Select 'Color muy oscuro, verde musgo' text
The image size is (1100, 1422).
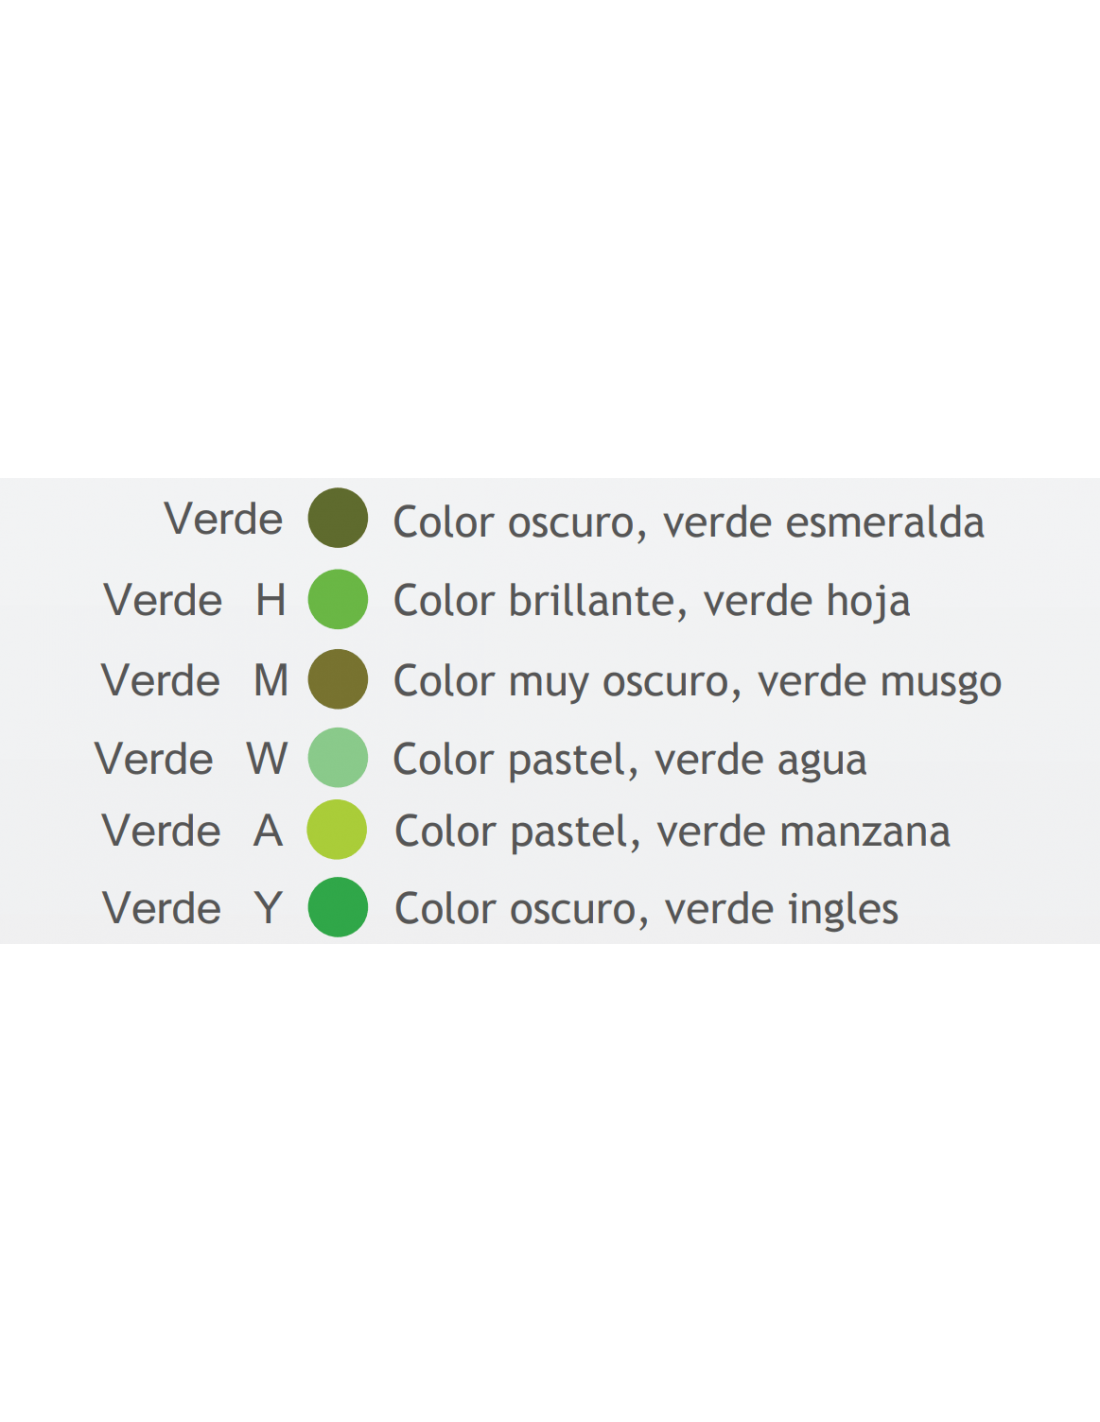point(697,681)
